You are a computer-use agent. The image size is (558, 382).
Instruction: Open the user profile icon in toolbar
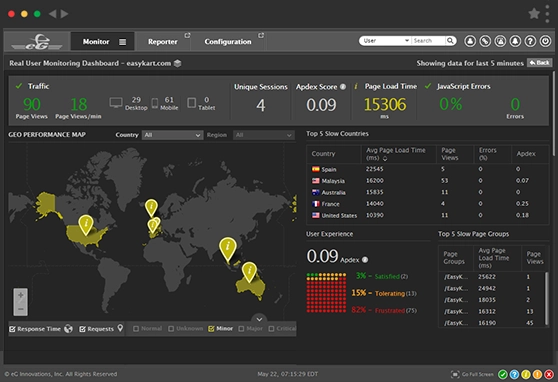point(470,41)
